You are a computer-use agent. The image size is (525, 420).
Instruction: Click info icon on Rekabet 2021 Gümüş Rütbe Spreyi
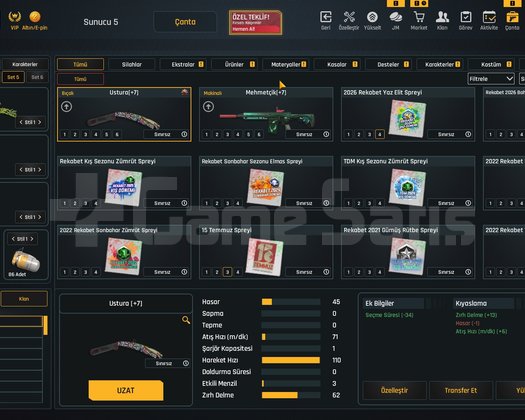(x=468, y=272)
